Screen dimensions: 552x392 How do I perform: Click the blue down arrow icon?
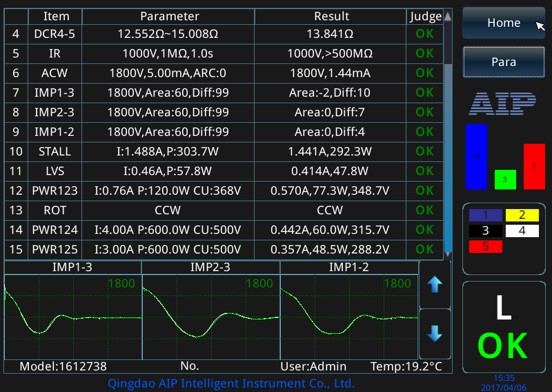[x=435, y=333]
